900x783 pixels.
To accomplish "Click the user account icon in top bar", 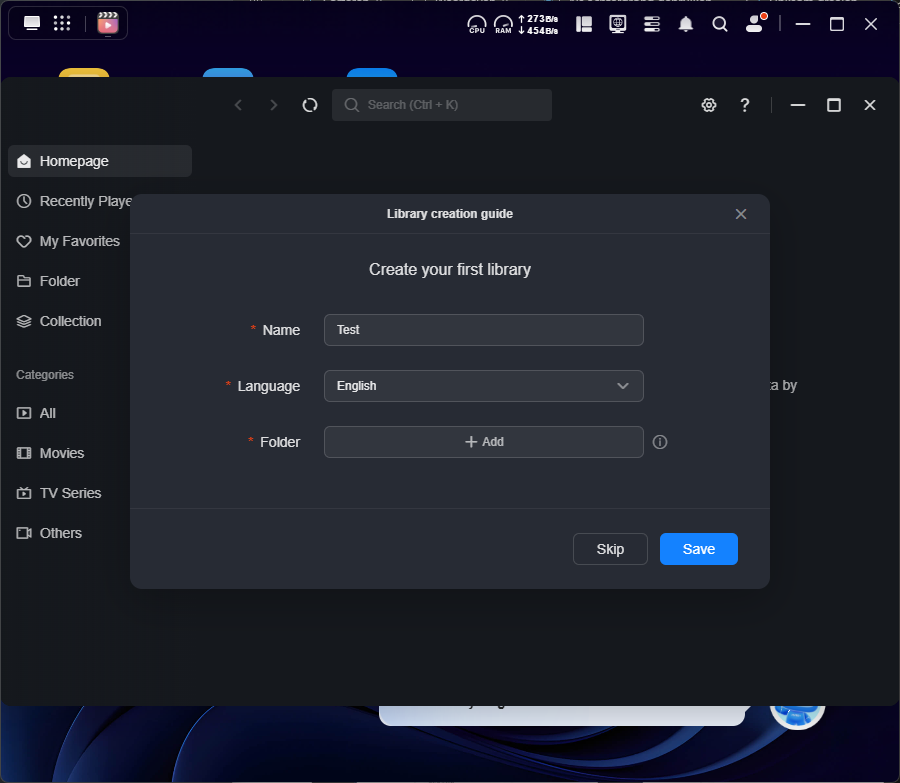I will (x=755, y=24).
